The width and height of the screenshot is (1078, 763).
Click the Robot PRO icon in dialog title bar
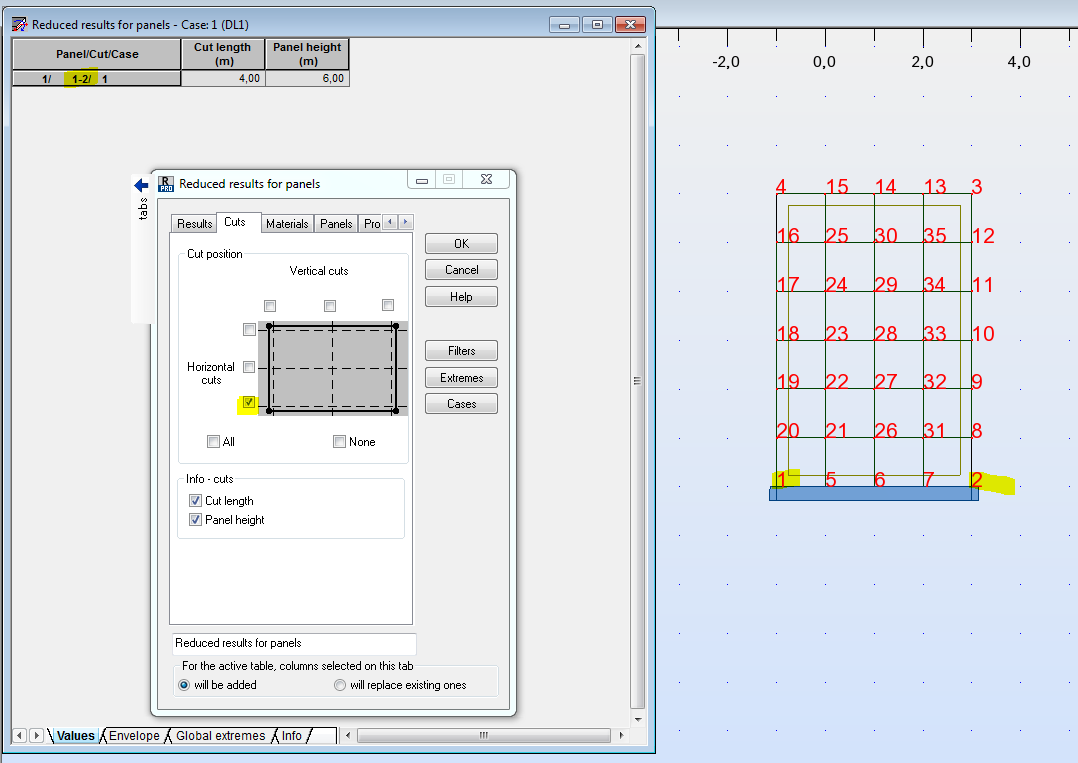[166, 183]
